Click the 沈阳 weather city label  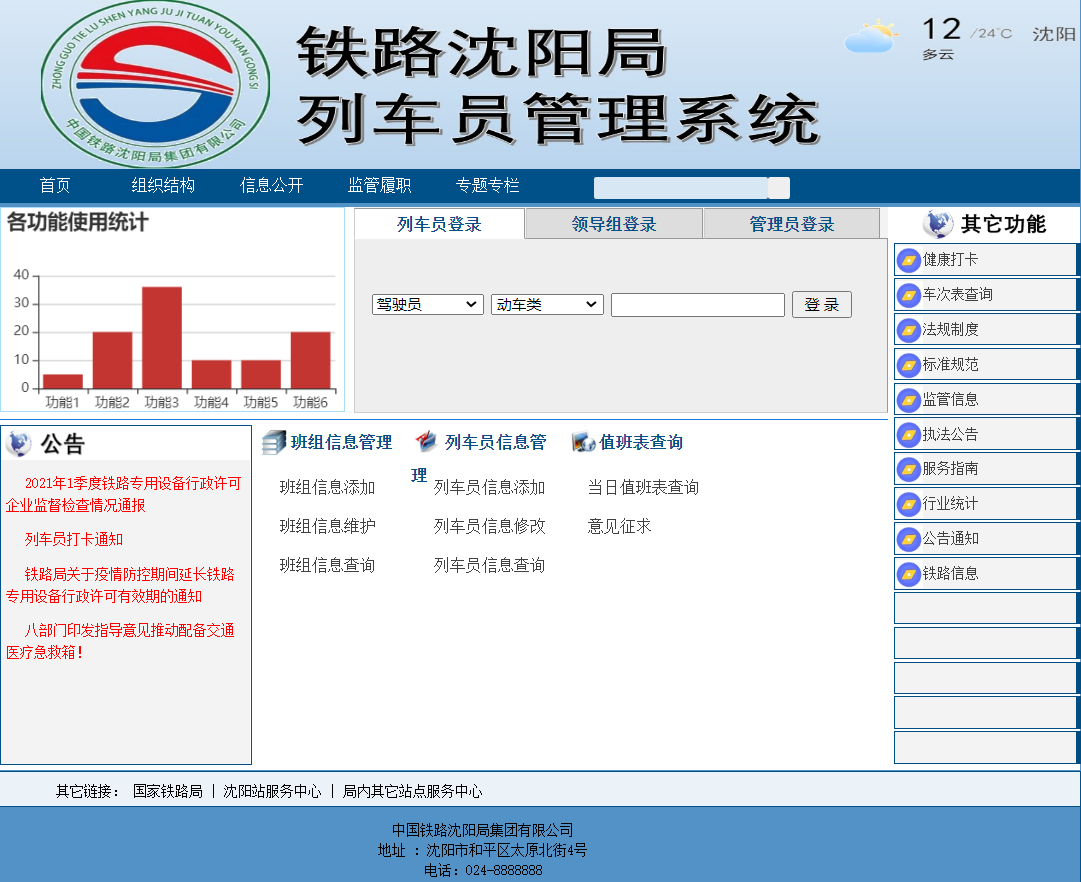click(x=1053, y=34)
